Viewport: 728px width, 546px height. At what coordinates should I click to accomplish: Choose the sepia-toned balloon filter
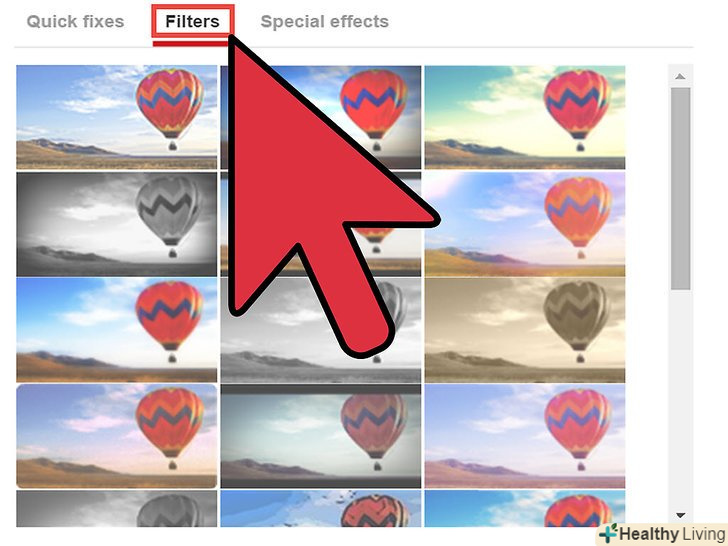(x=525, y=330)
